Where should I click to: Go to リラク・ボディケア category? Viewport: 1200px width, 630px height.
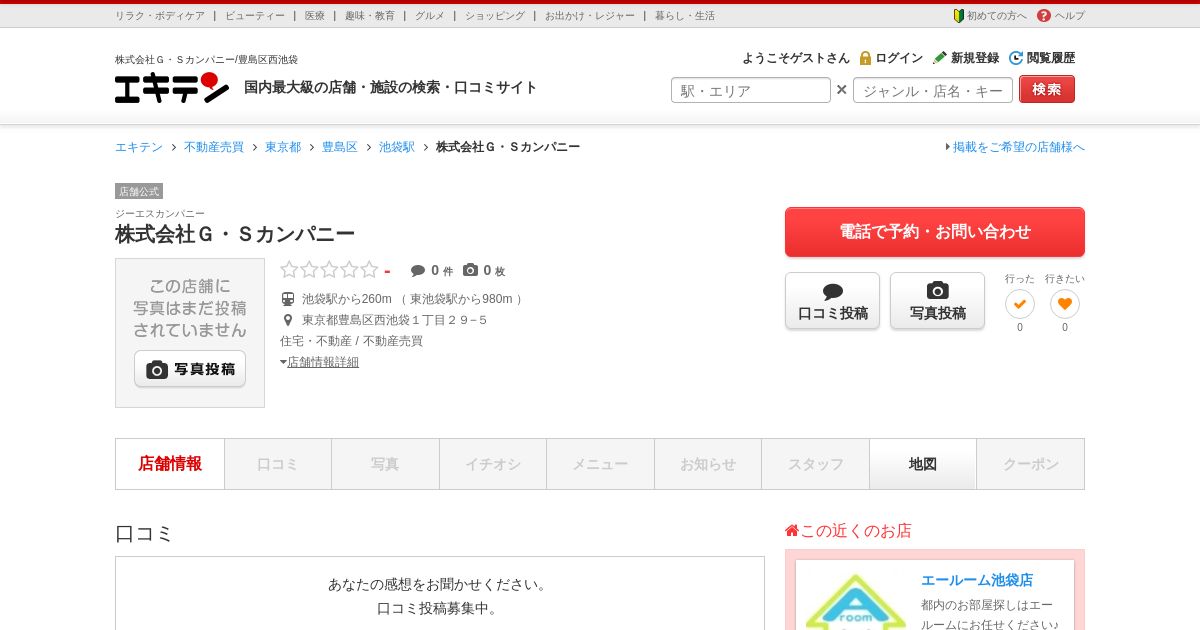pos(160,16)
